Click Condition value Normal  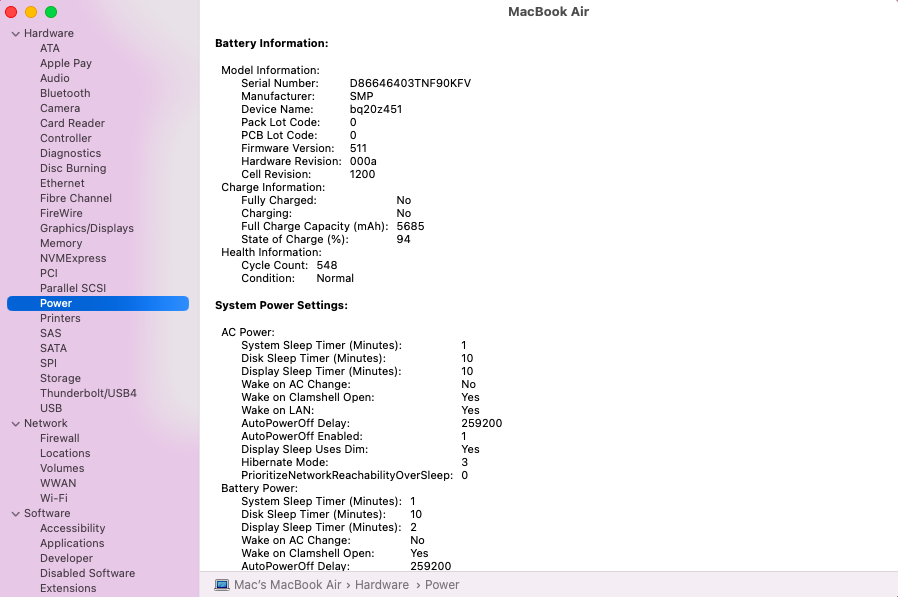click(x=335, y=278)
